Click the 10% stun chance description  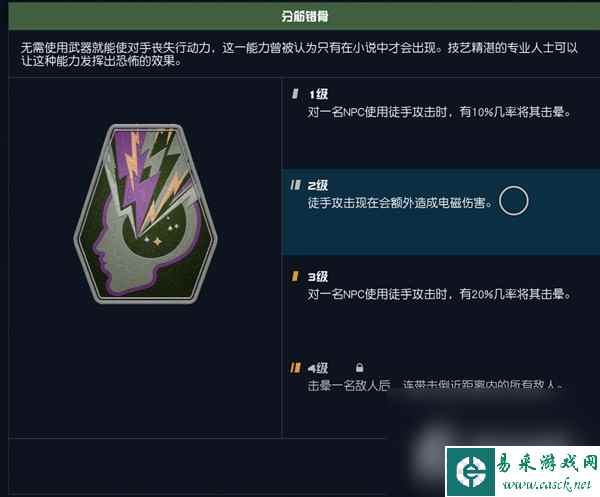tap(439, 112)
